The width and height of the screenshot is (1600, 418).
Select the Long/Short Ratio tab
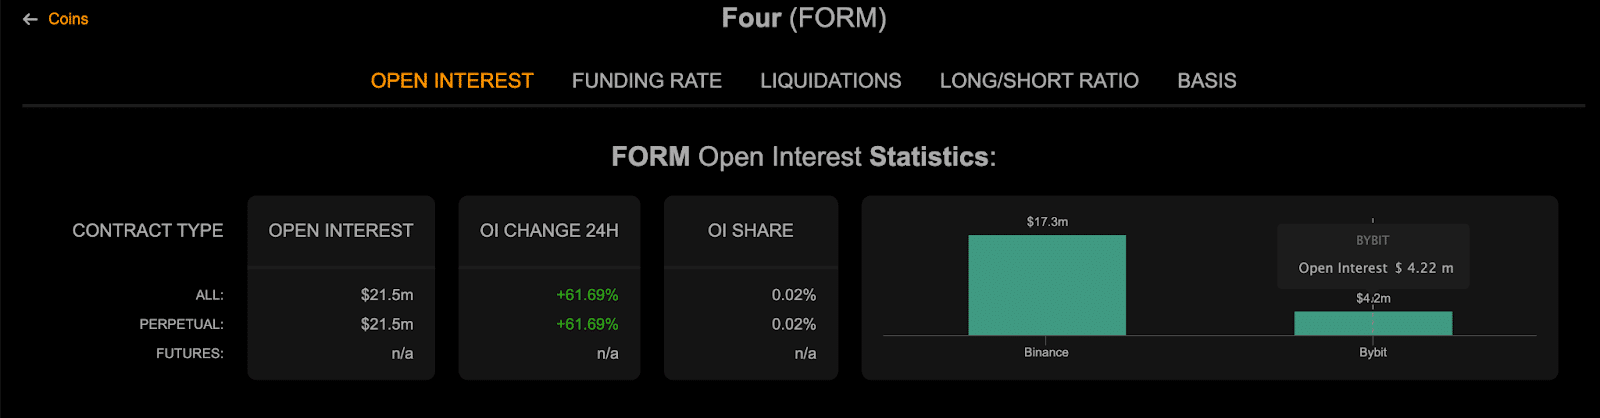[1039, 81]
